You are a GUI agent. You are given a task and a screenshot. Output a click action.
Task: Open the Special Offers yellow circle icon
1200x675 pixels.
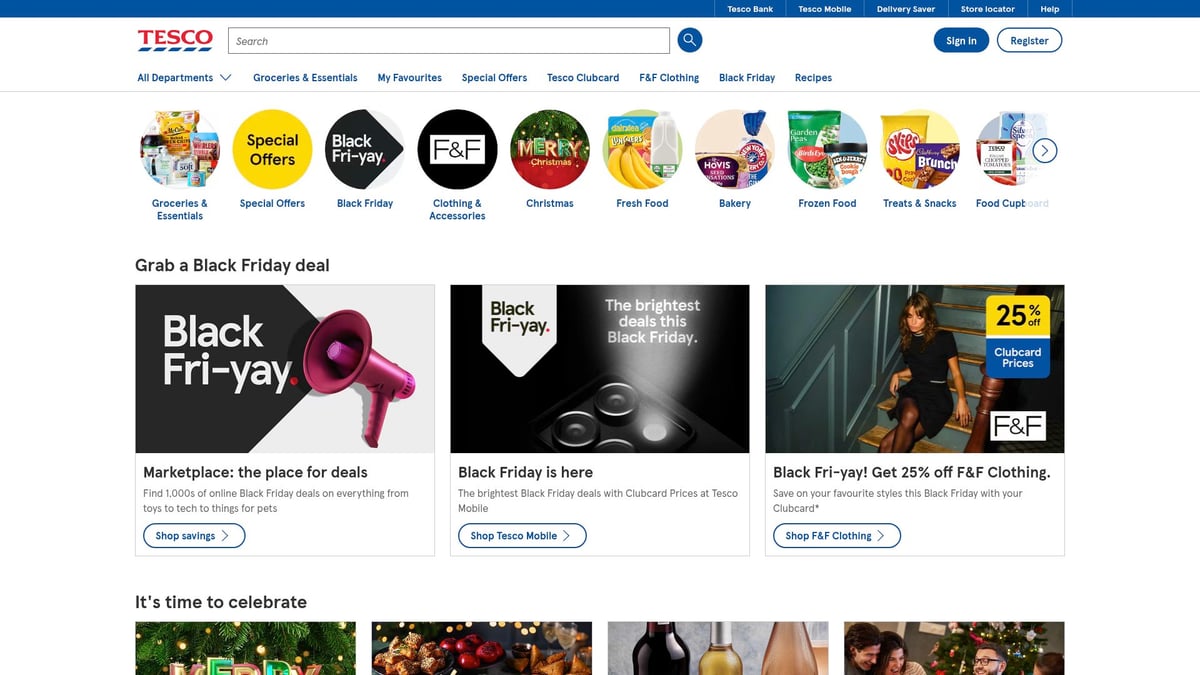tap(272, 150)
